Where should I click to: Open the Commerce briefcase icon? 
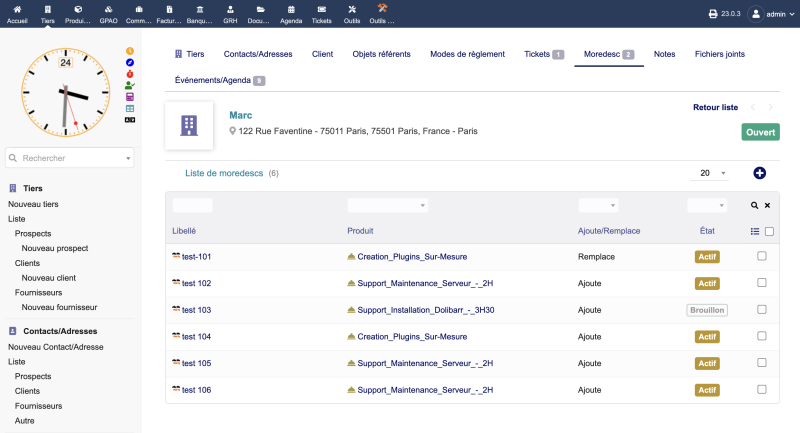pos(139,9)
